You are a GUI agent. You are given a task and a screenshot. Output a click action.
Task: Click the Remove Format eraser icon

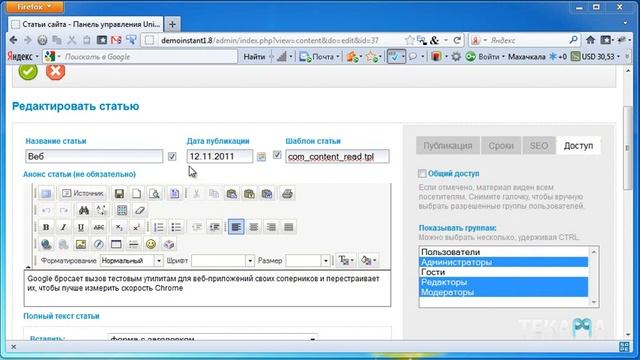(x=140, y=210)
